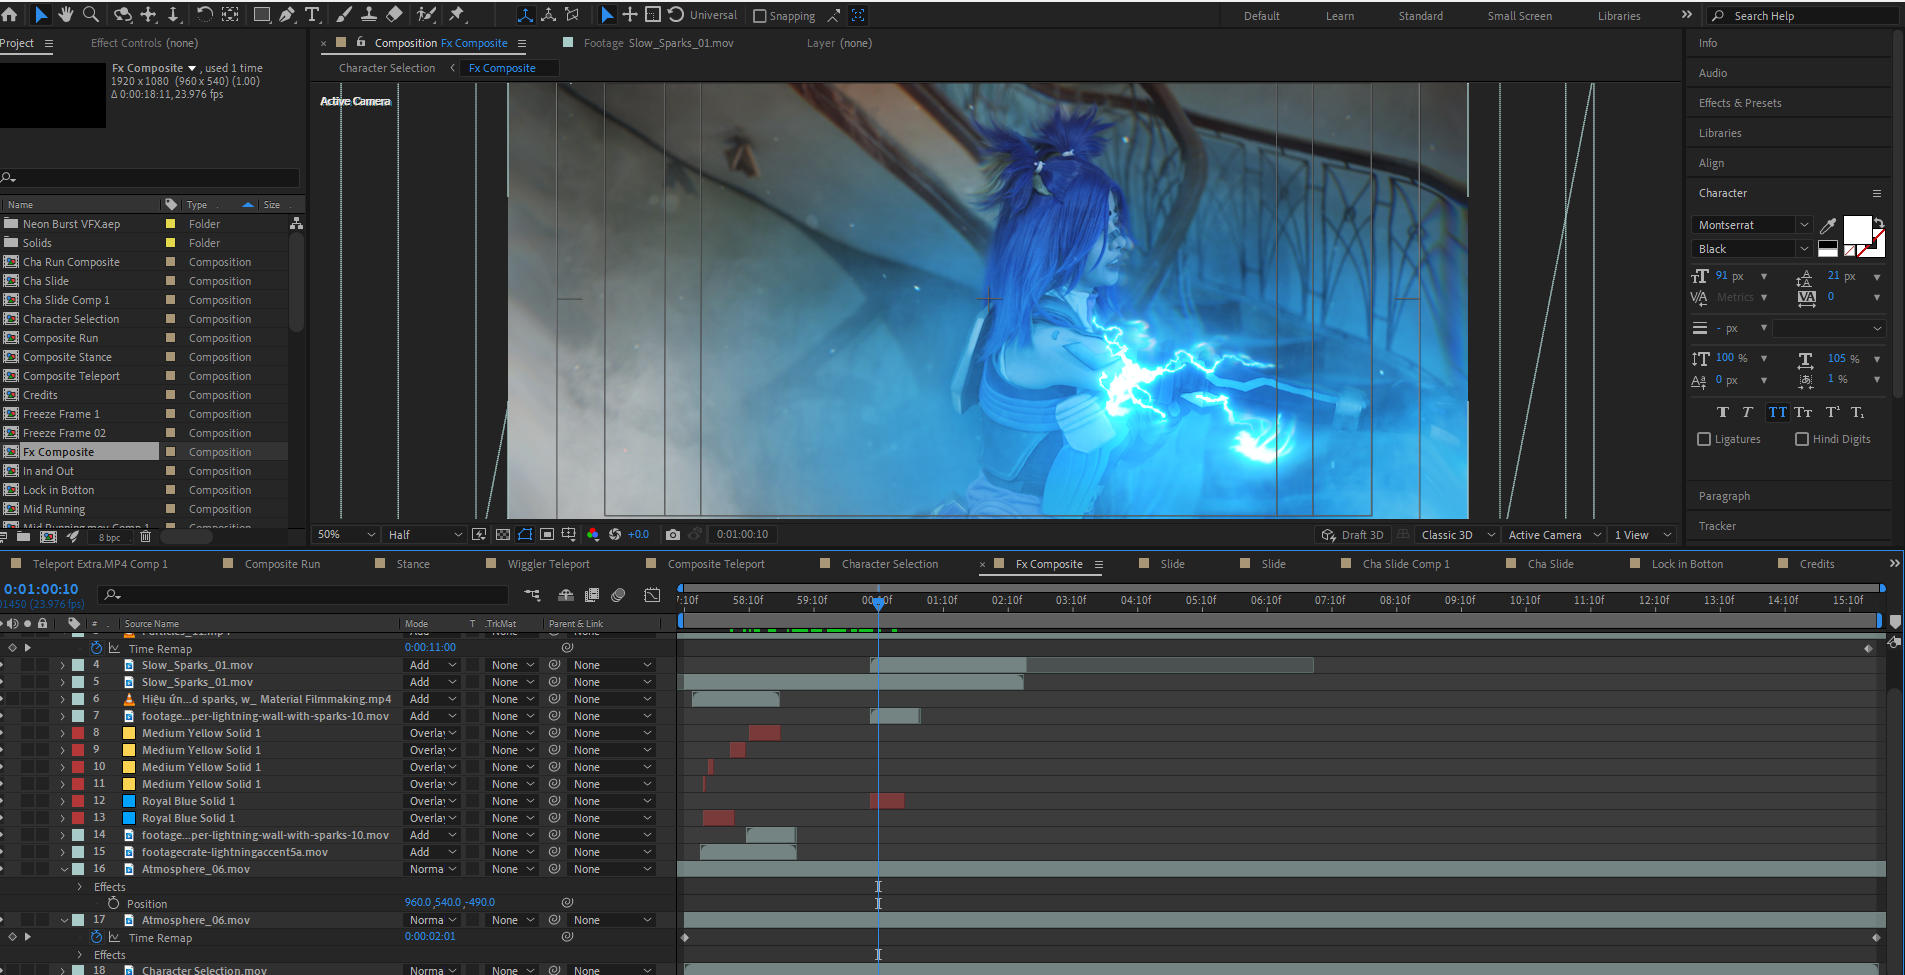Click the Reset Exposure aperture icon
1905x975 pixels.
coord(615,535)
